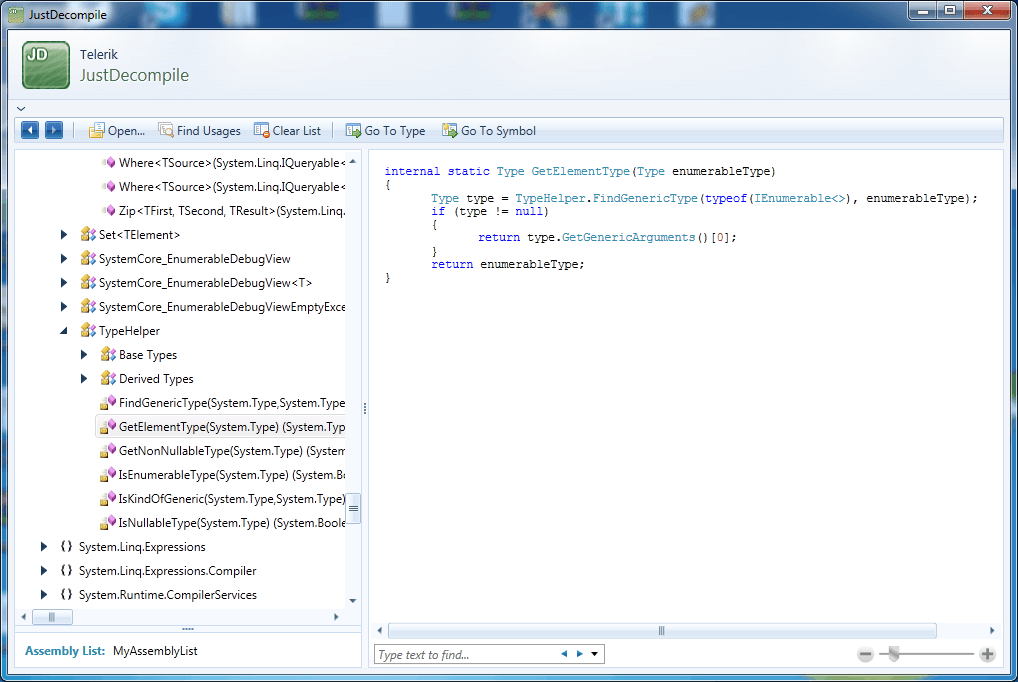Image resolution: width=1018 pixels, height=682 pixels.
Task: Select IsKindOfGeneric(System.Type,System.Type) in the tree
Action: tap(221, 499)
